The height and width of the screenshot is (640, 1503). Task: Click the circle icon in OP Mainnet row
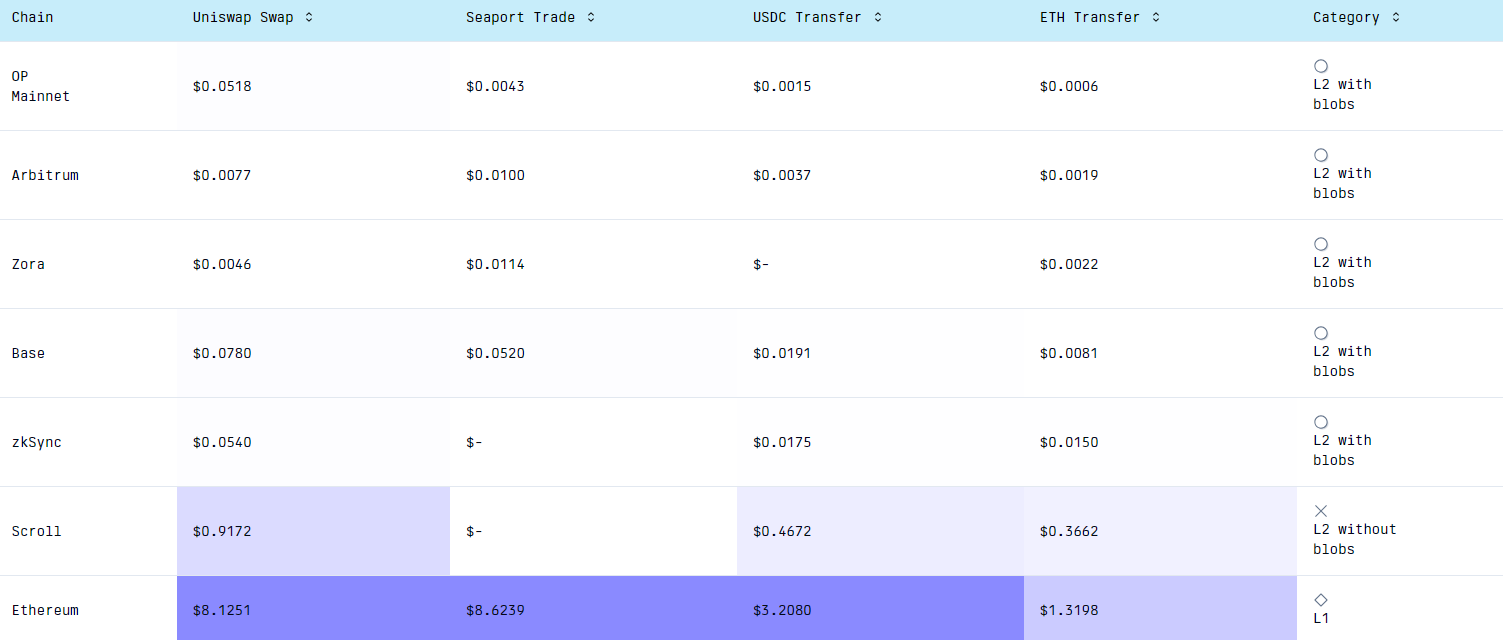[1320, 66]
